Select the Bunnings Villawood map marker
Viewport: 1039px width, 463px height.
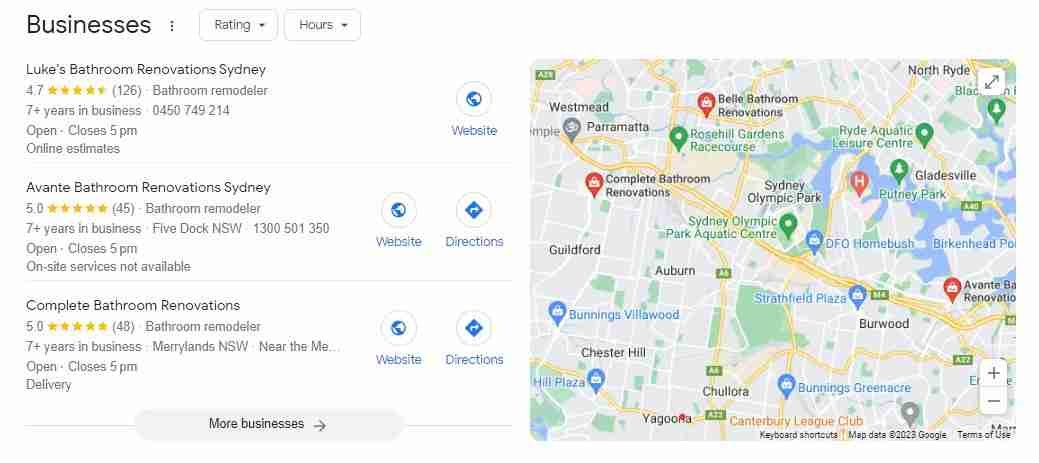[558, 311]
